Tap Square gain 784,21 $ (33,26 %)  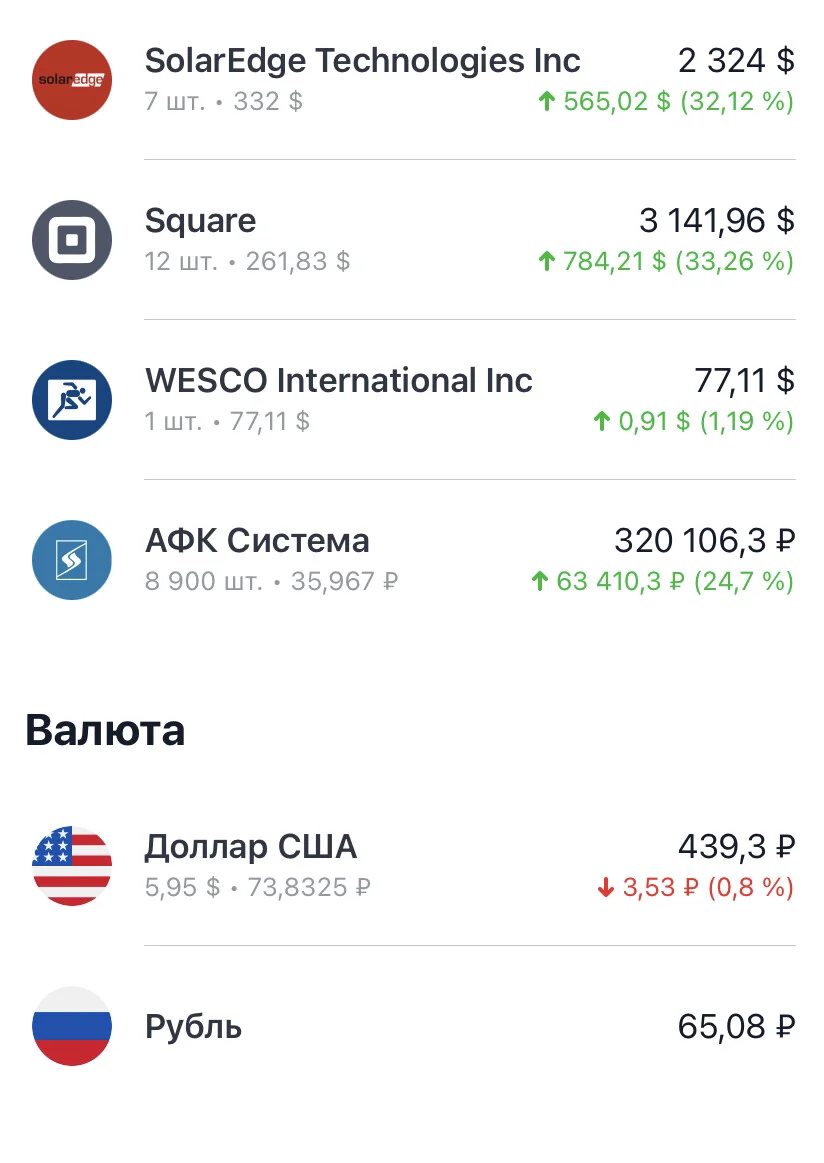click(665, 261)
